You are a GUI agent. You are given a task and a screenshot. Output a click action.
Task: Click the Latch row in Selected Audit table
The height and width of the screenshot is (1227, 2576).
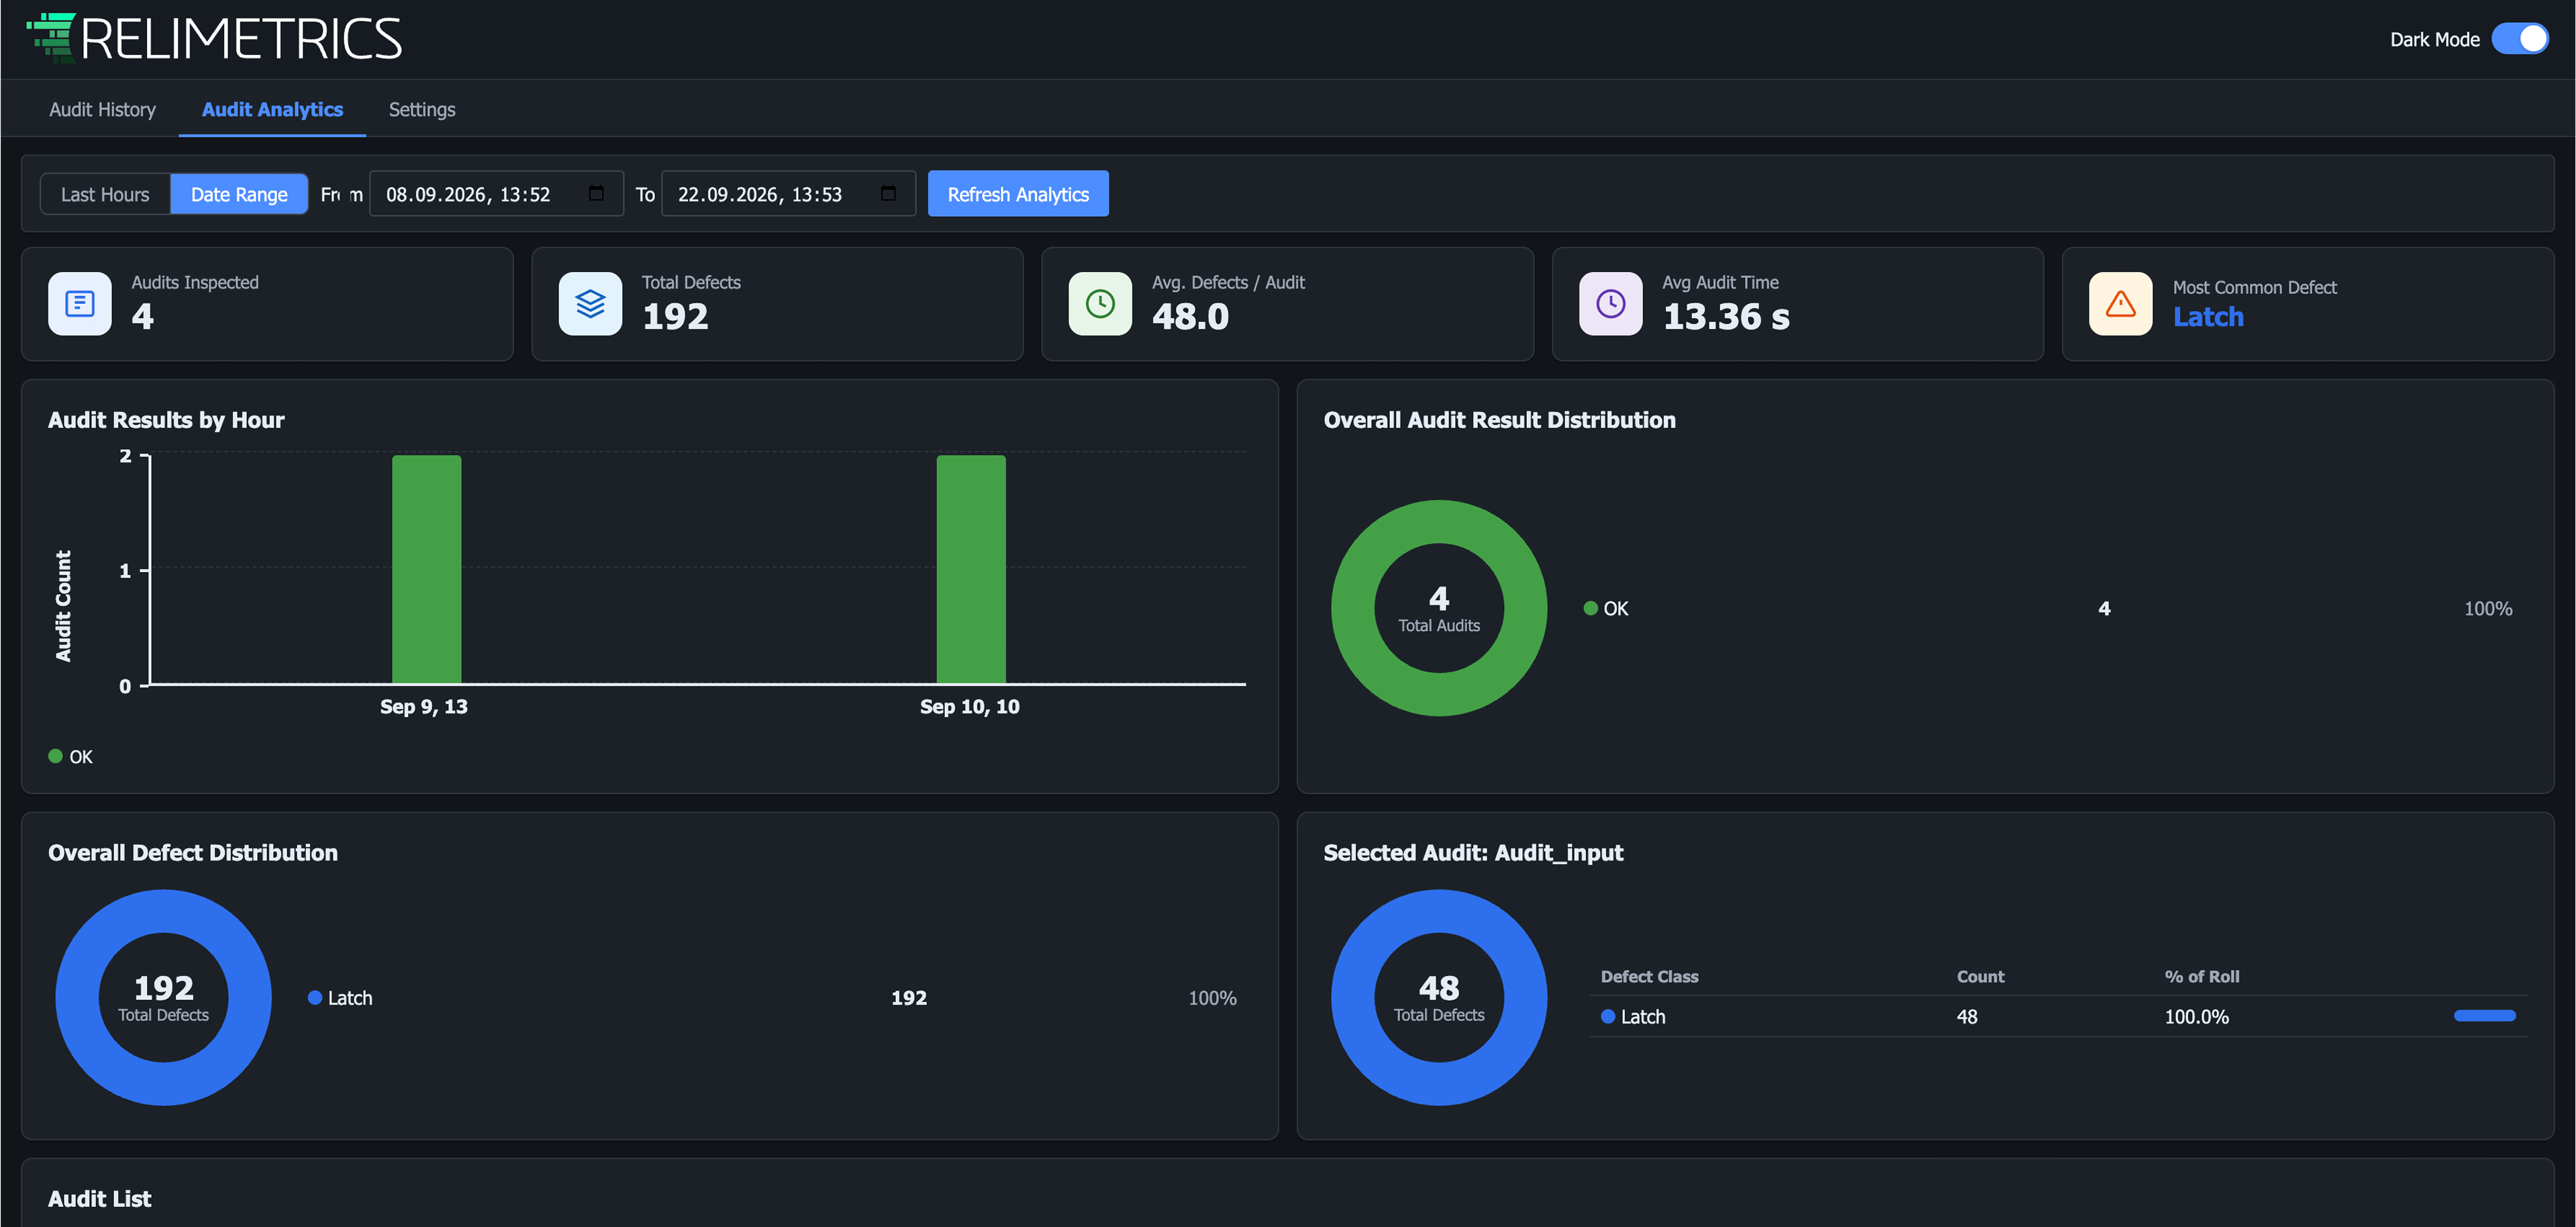coord(2058,1016)
